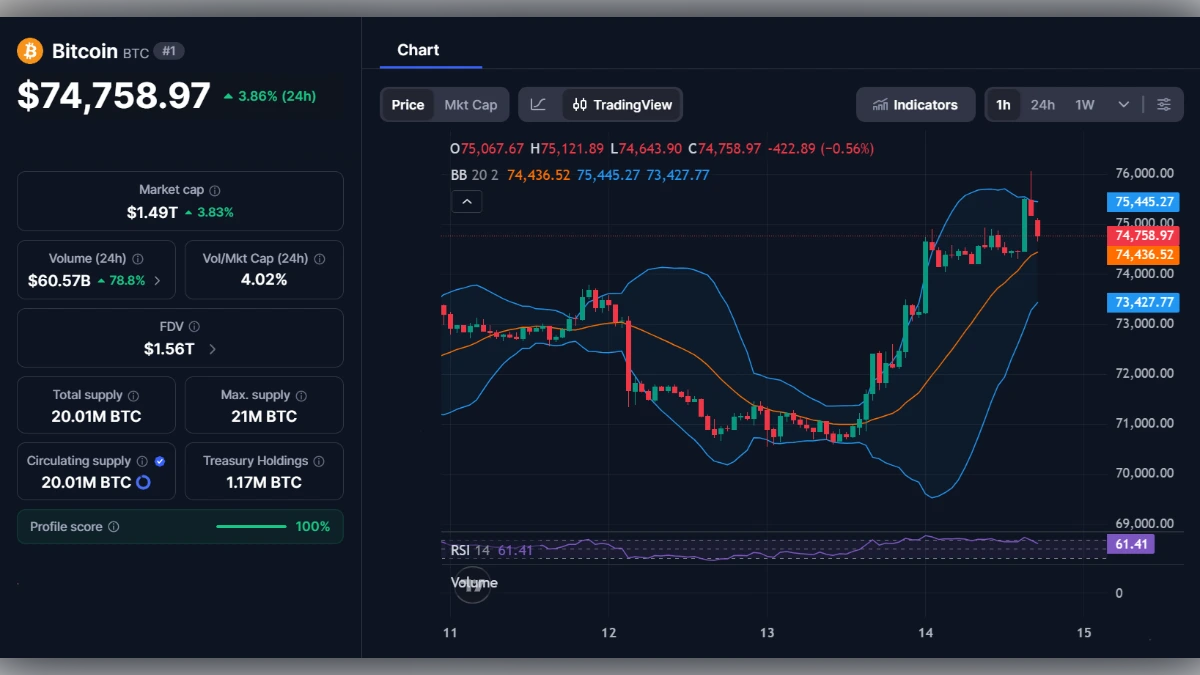Click the Bitcoin logo icon

click(x=29, y=51)
